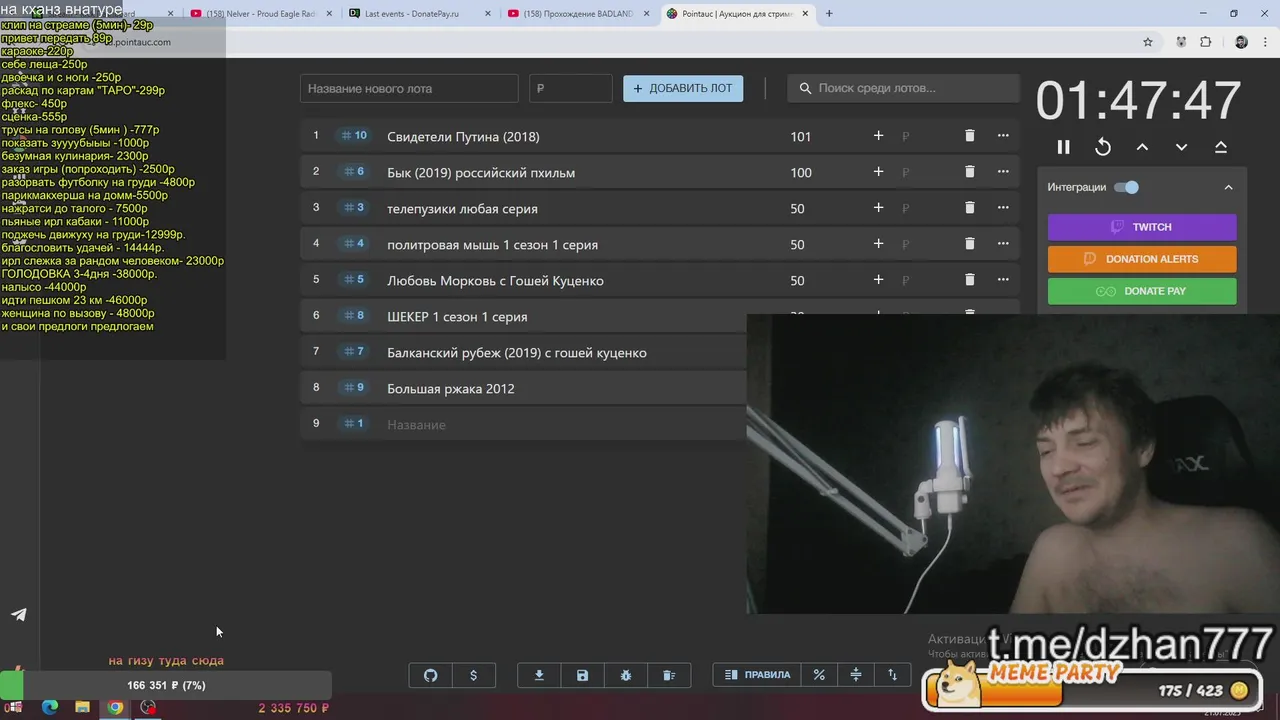This screenshot has width=1280, height=720.
Task: Reset the timer with the restart icon
Action: coord(1103,147)
